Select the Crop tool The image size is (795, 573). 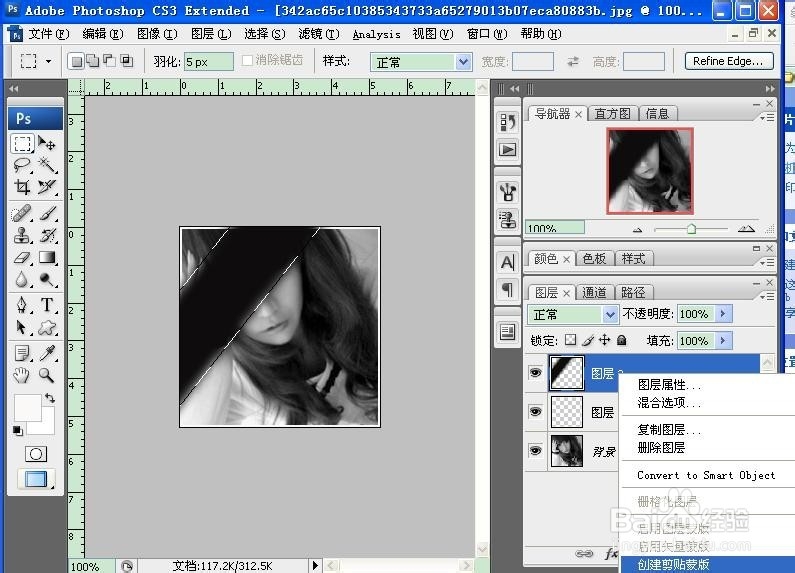click(x=22, y=187)
